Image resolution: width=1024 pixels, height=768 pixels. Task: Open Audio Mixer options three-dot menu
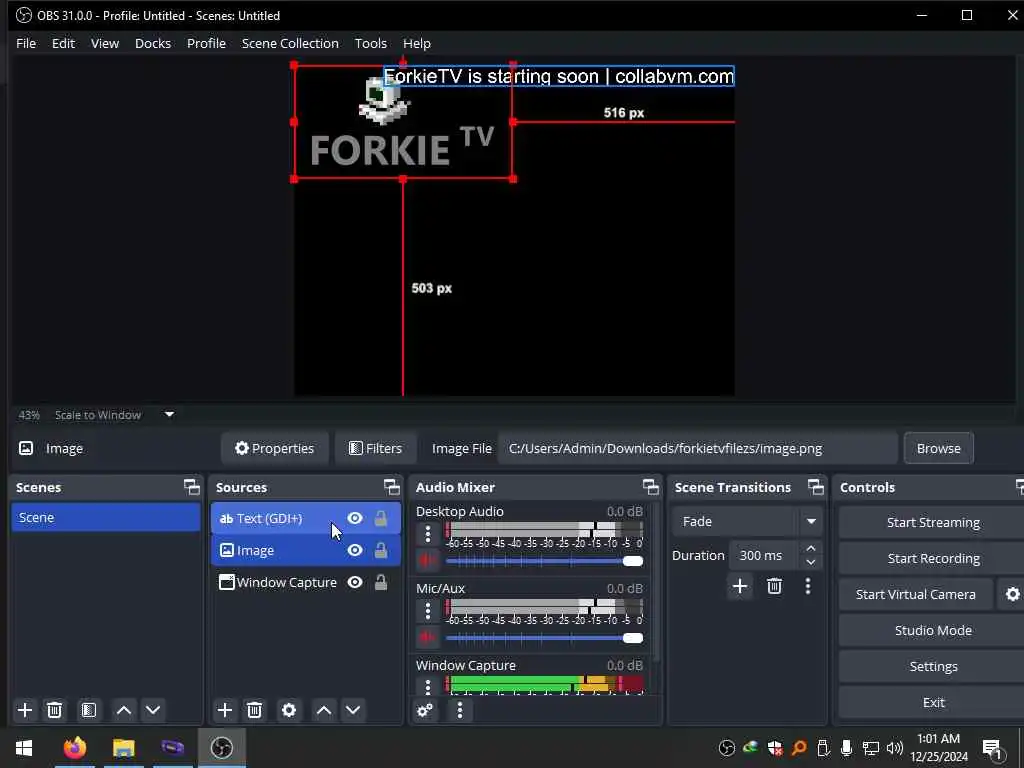click(460, 710)
